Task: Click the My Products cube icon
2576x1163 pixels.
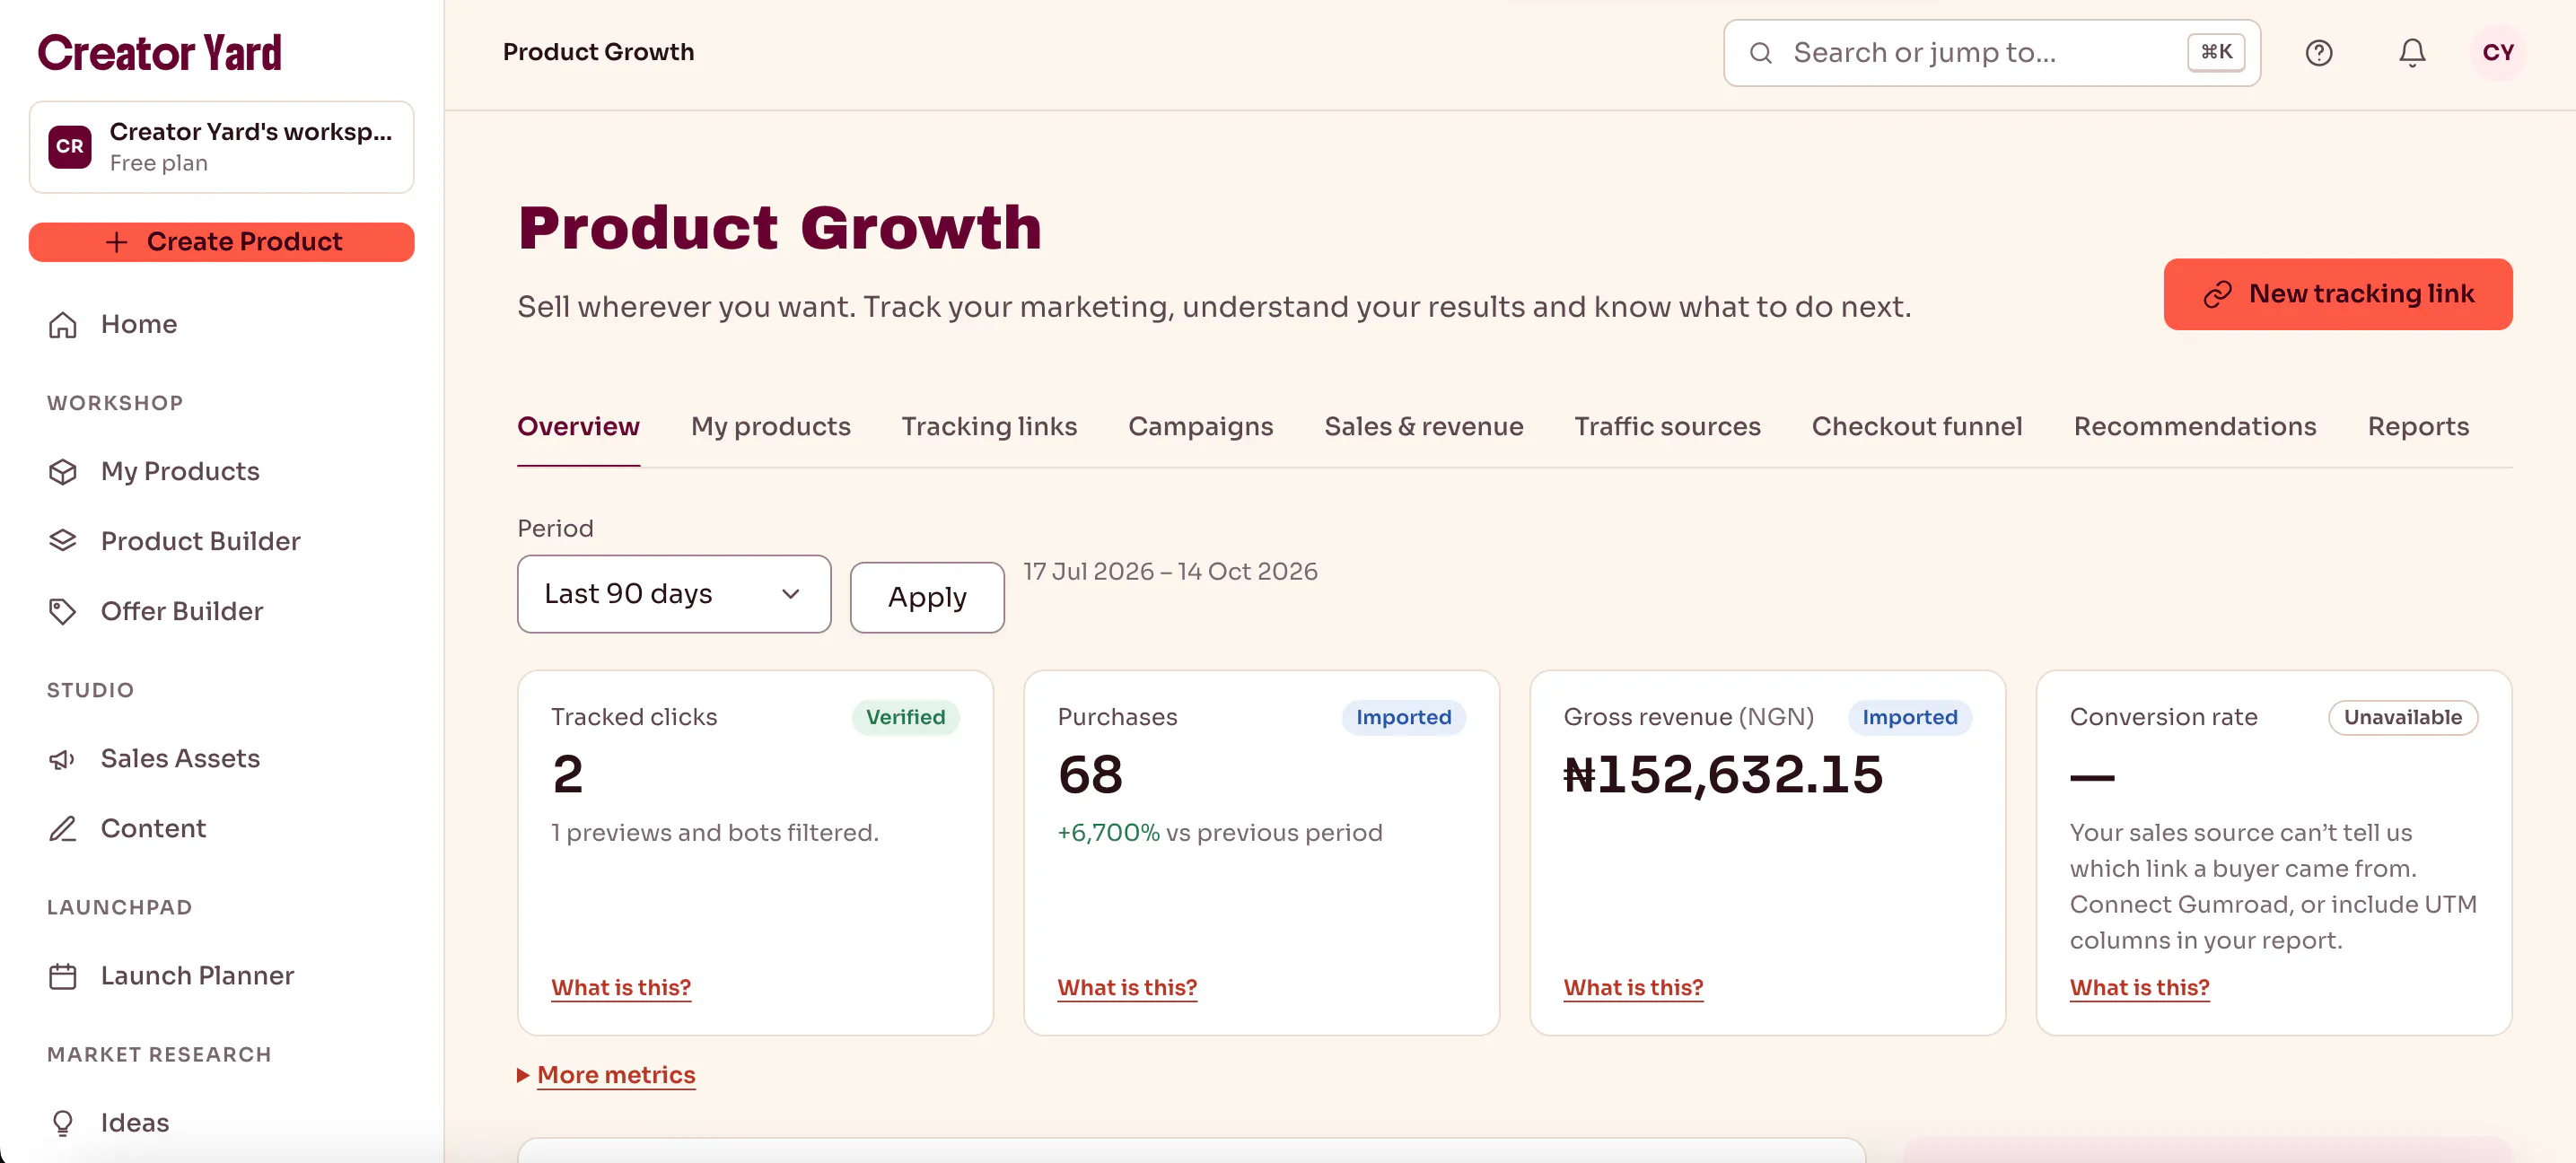Action: coord(63,472)
